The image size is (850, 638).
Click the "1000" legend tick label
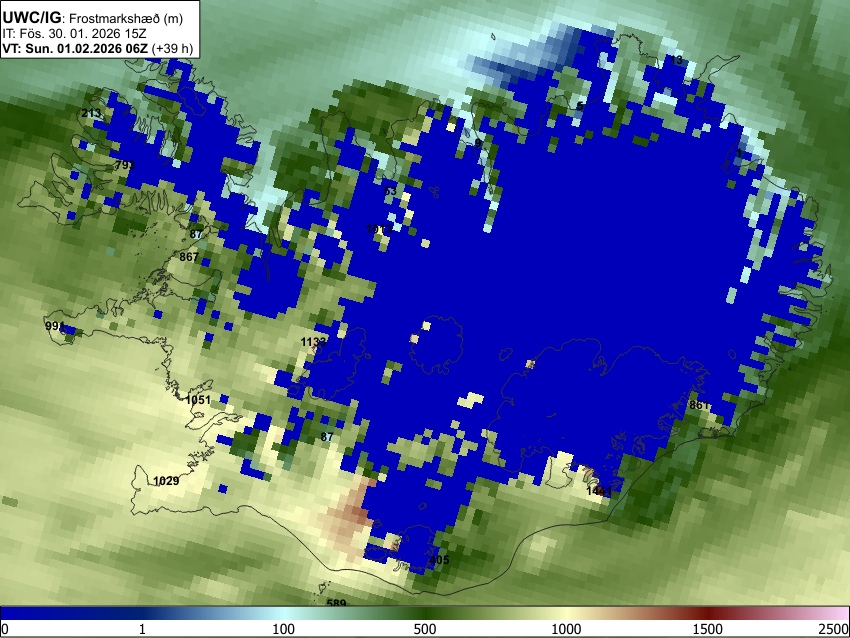point(566,629)
